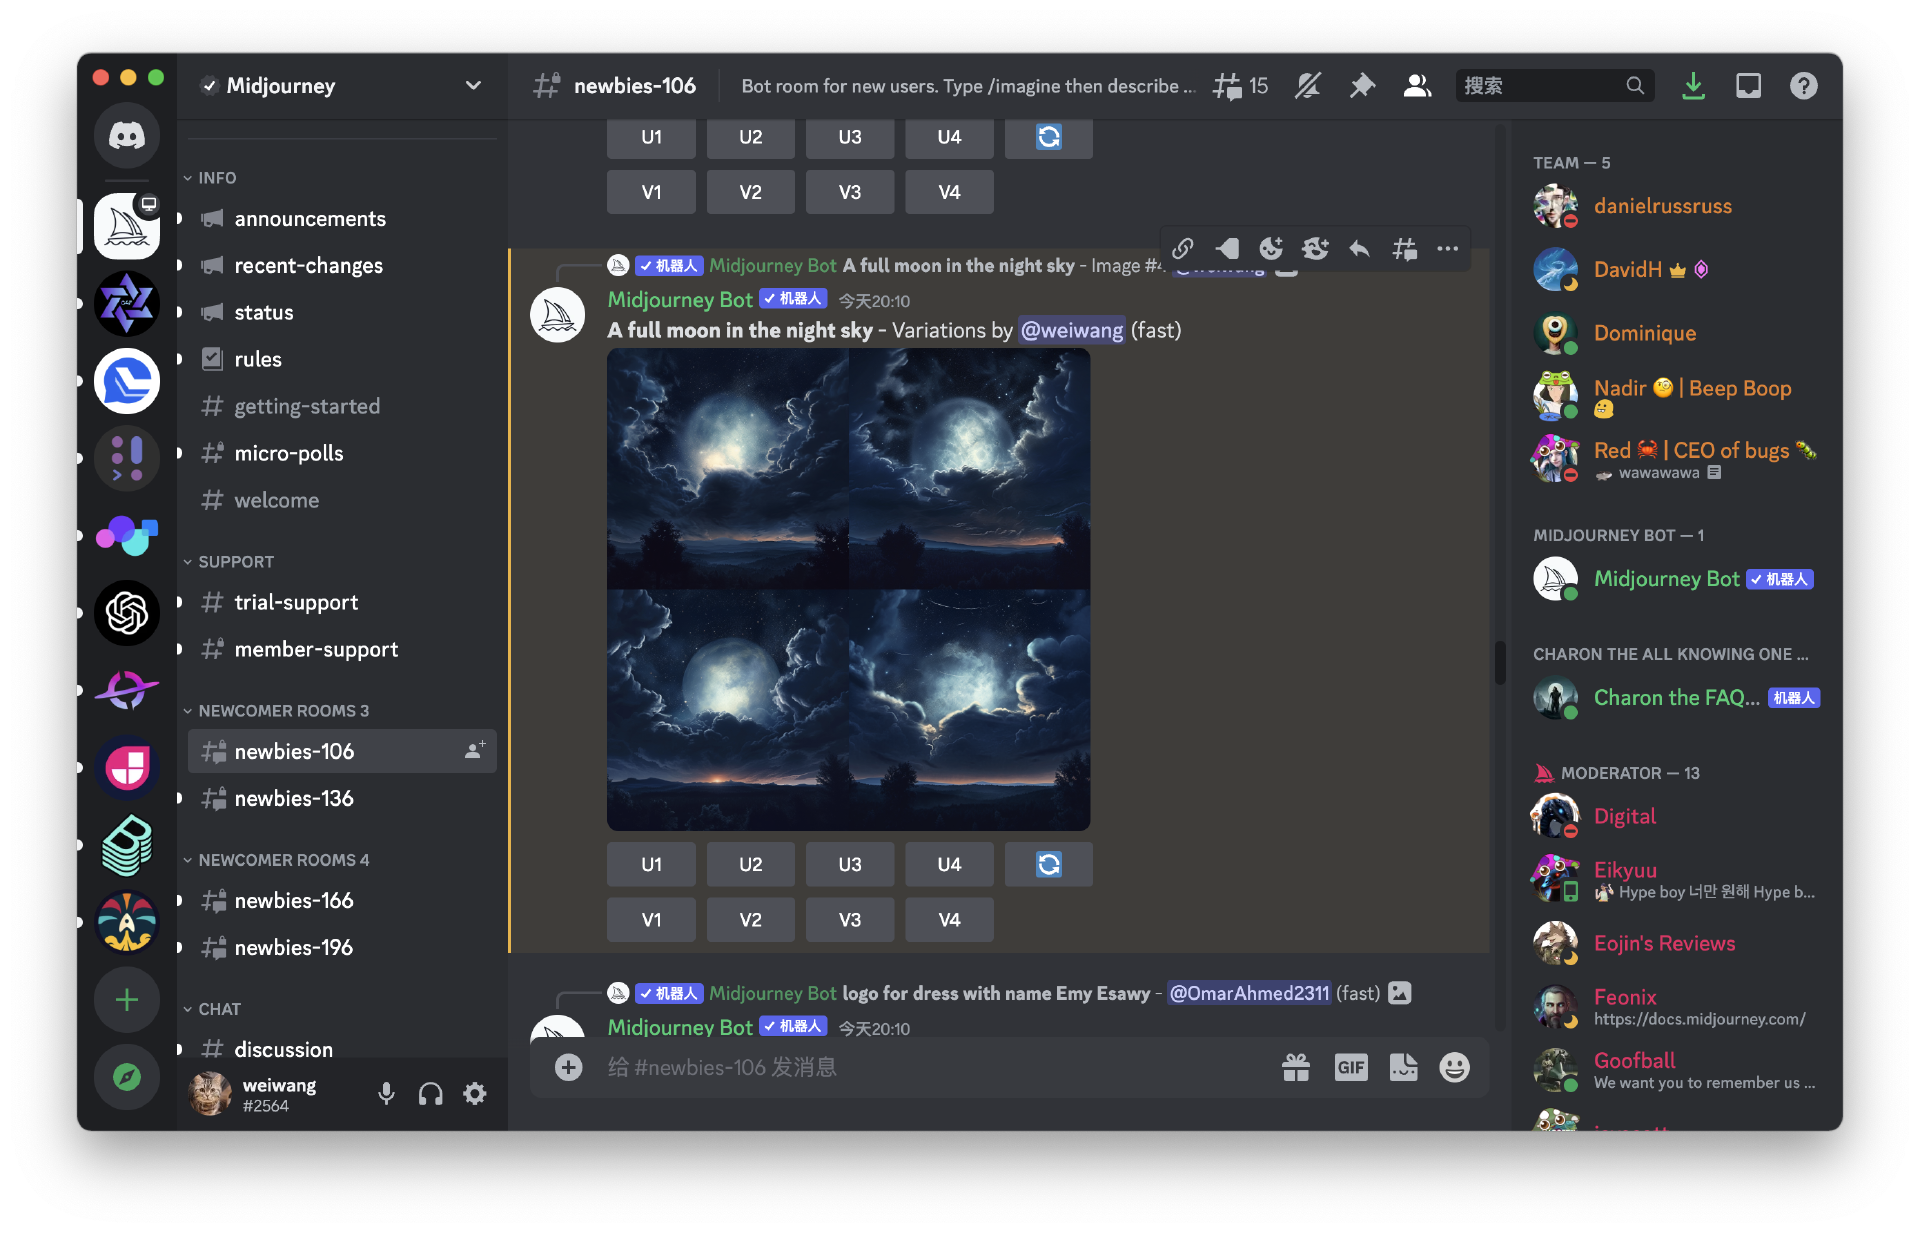Toggle microphone mute for weiwang
This screenshot has width=1920, height=1233.
coord(386,1094)
